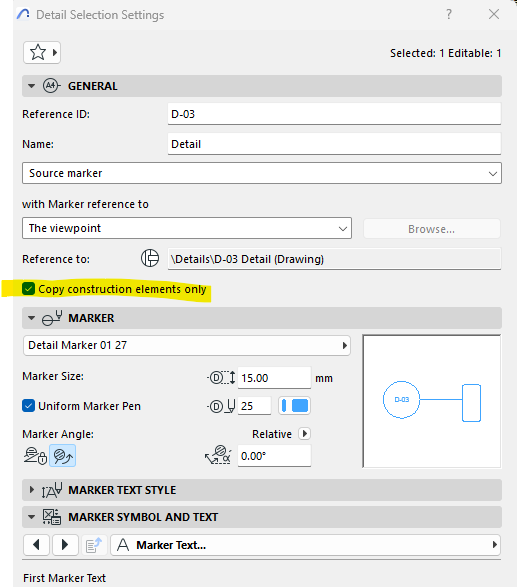Edit the Reference ID field D-03

click(334, 114)
